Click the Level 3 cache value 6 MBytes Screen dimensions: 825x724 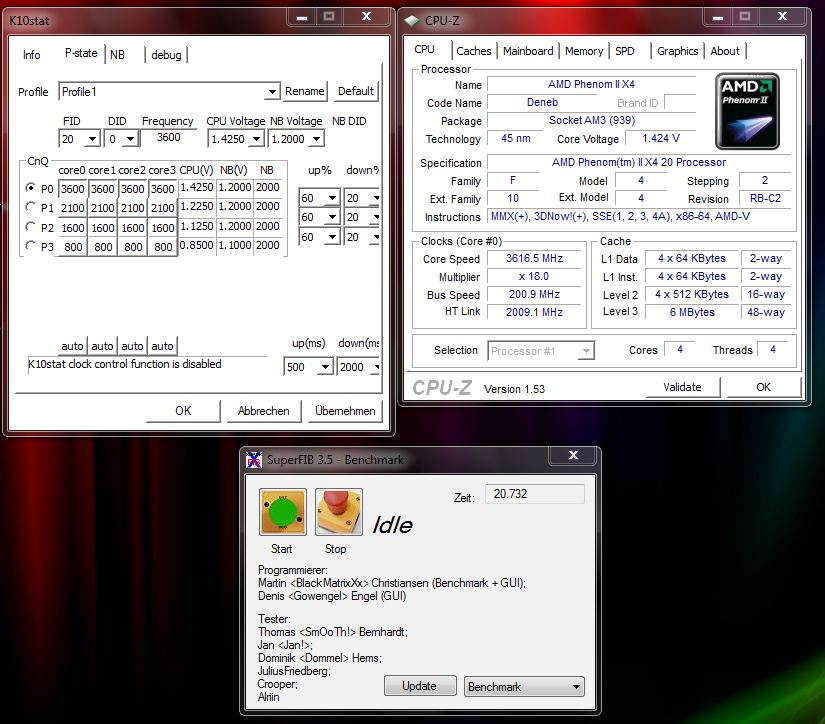(692, 312)
